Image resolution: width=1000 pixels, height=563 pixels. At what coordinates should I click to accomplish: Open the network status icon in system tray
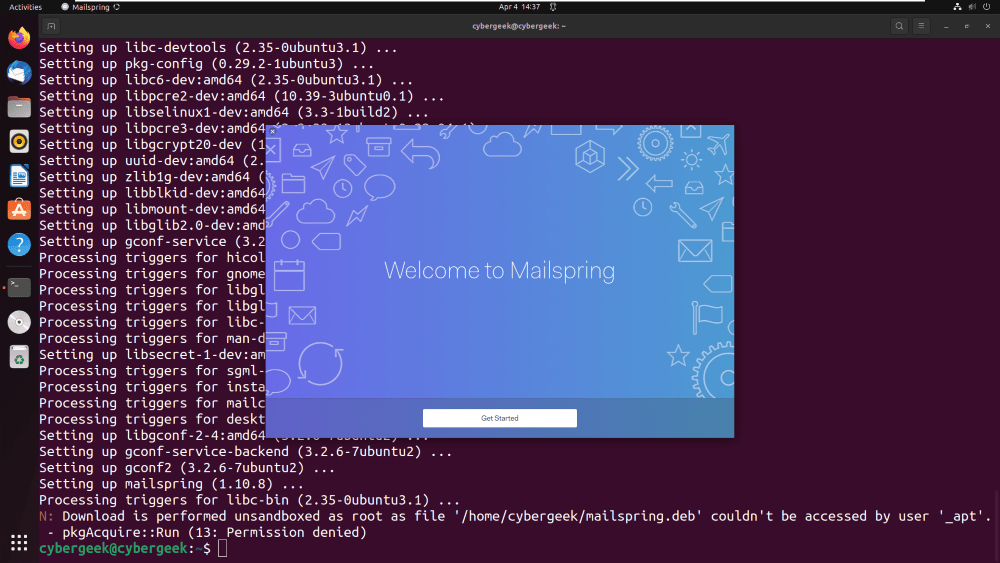(957, 7)
